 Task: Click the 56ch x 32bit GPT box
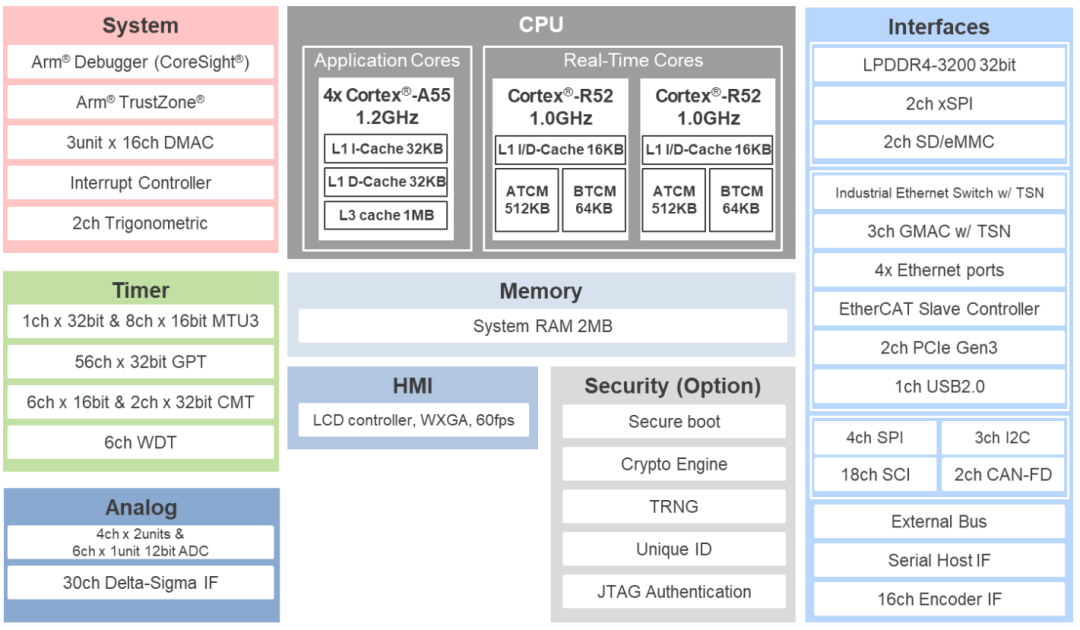[140, 362]
